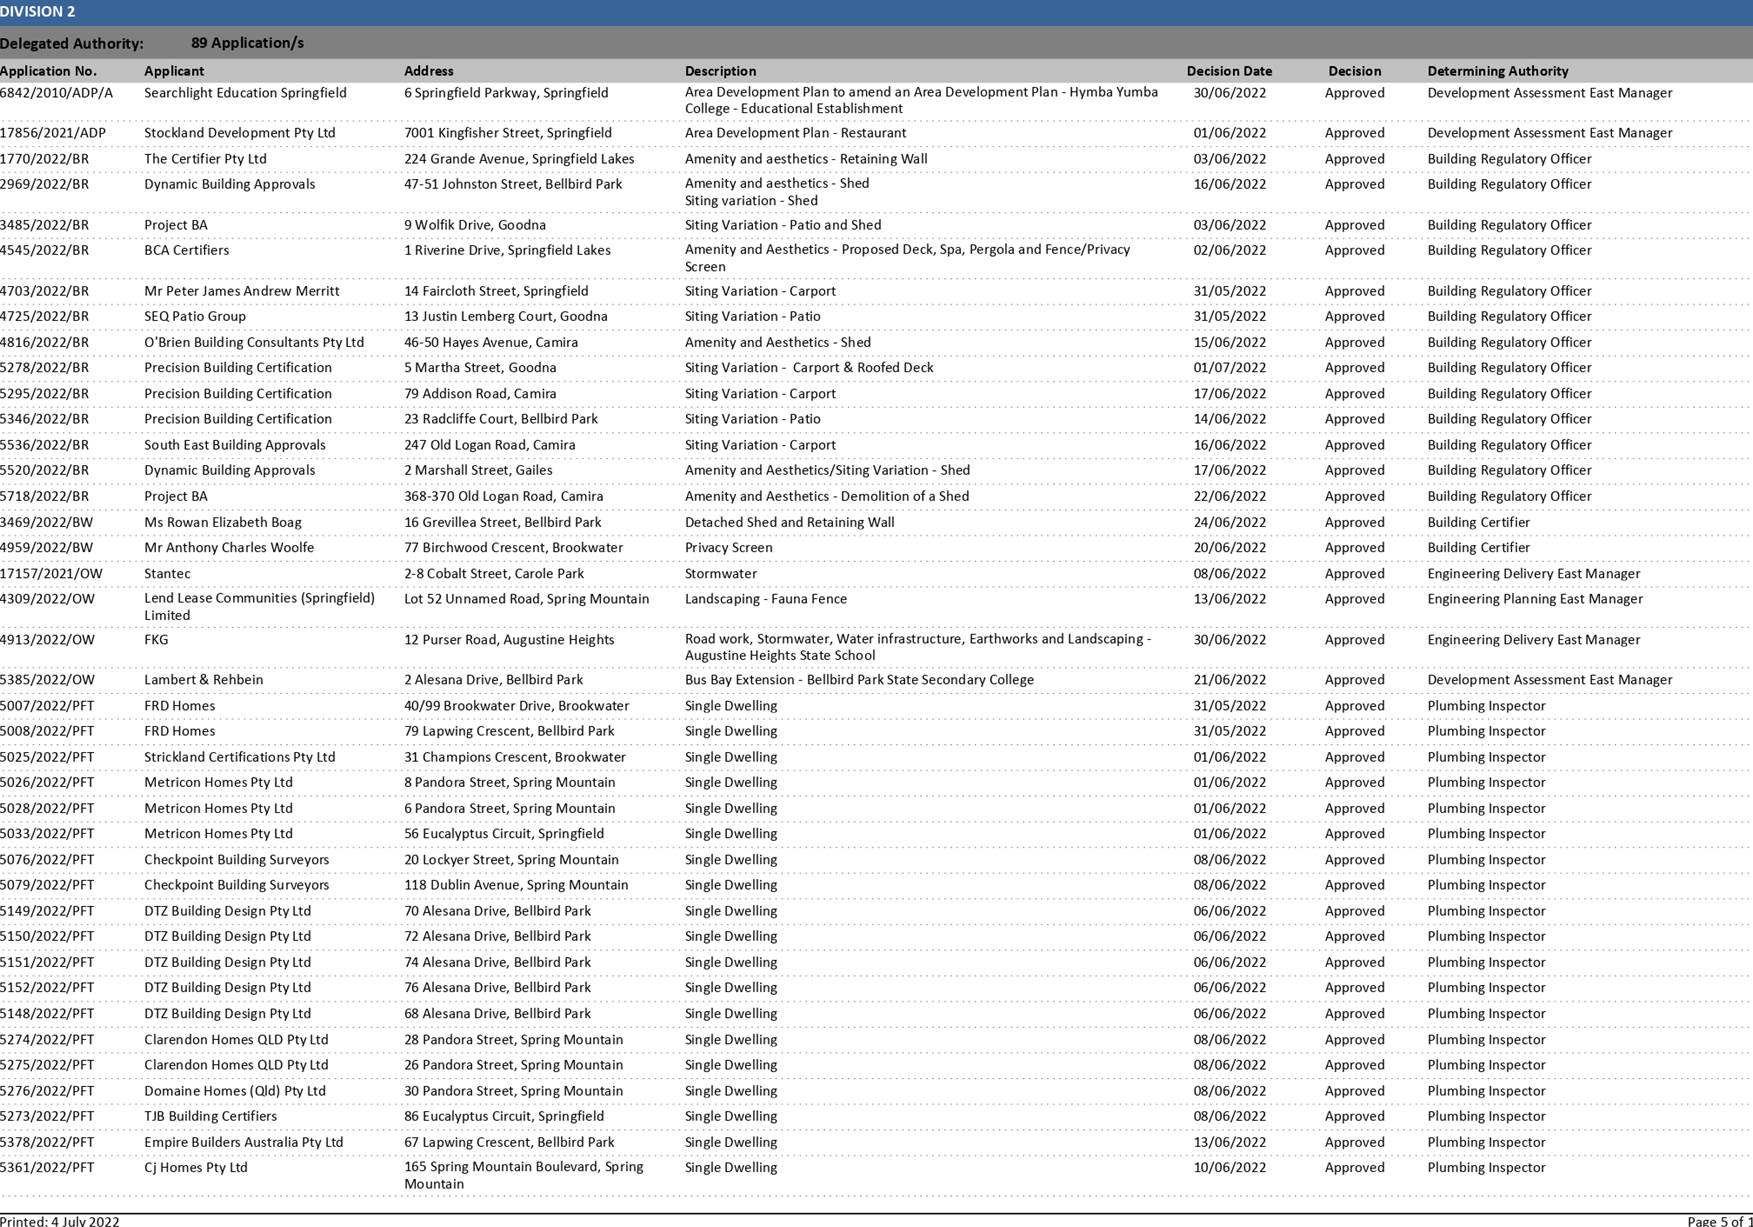Click the Address column header
1753x1227 pixels.
coord(429,71)
